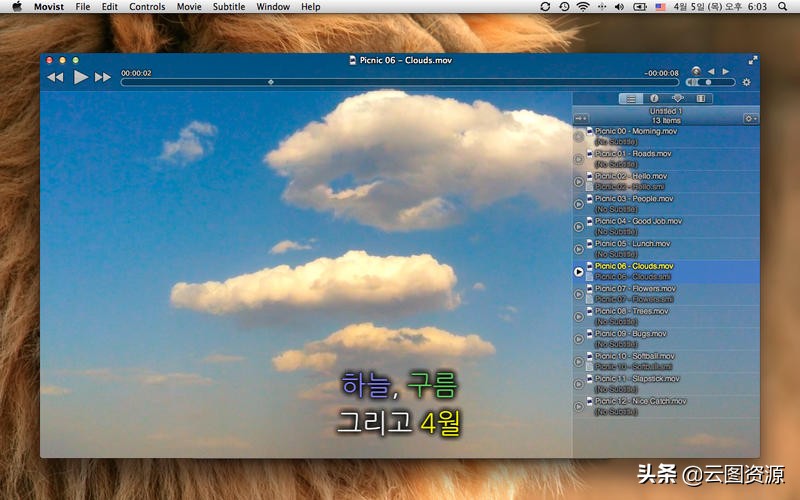Click the rewind double-arrow button

tap(55, 77)
